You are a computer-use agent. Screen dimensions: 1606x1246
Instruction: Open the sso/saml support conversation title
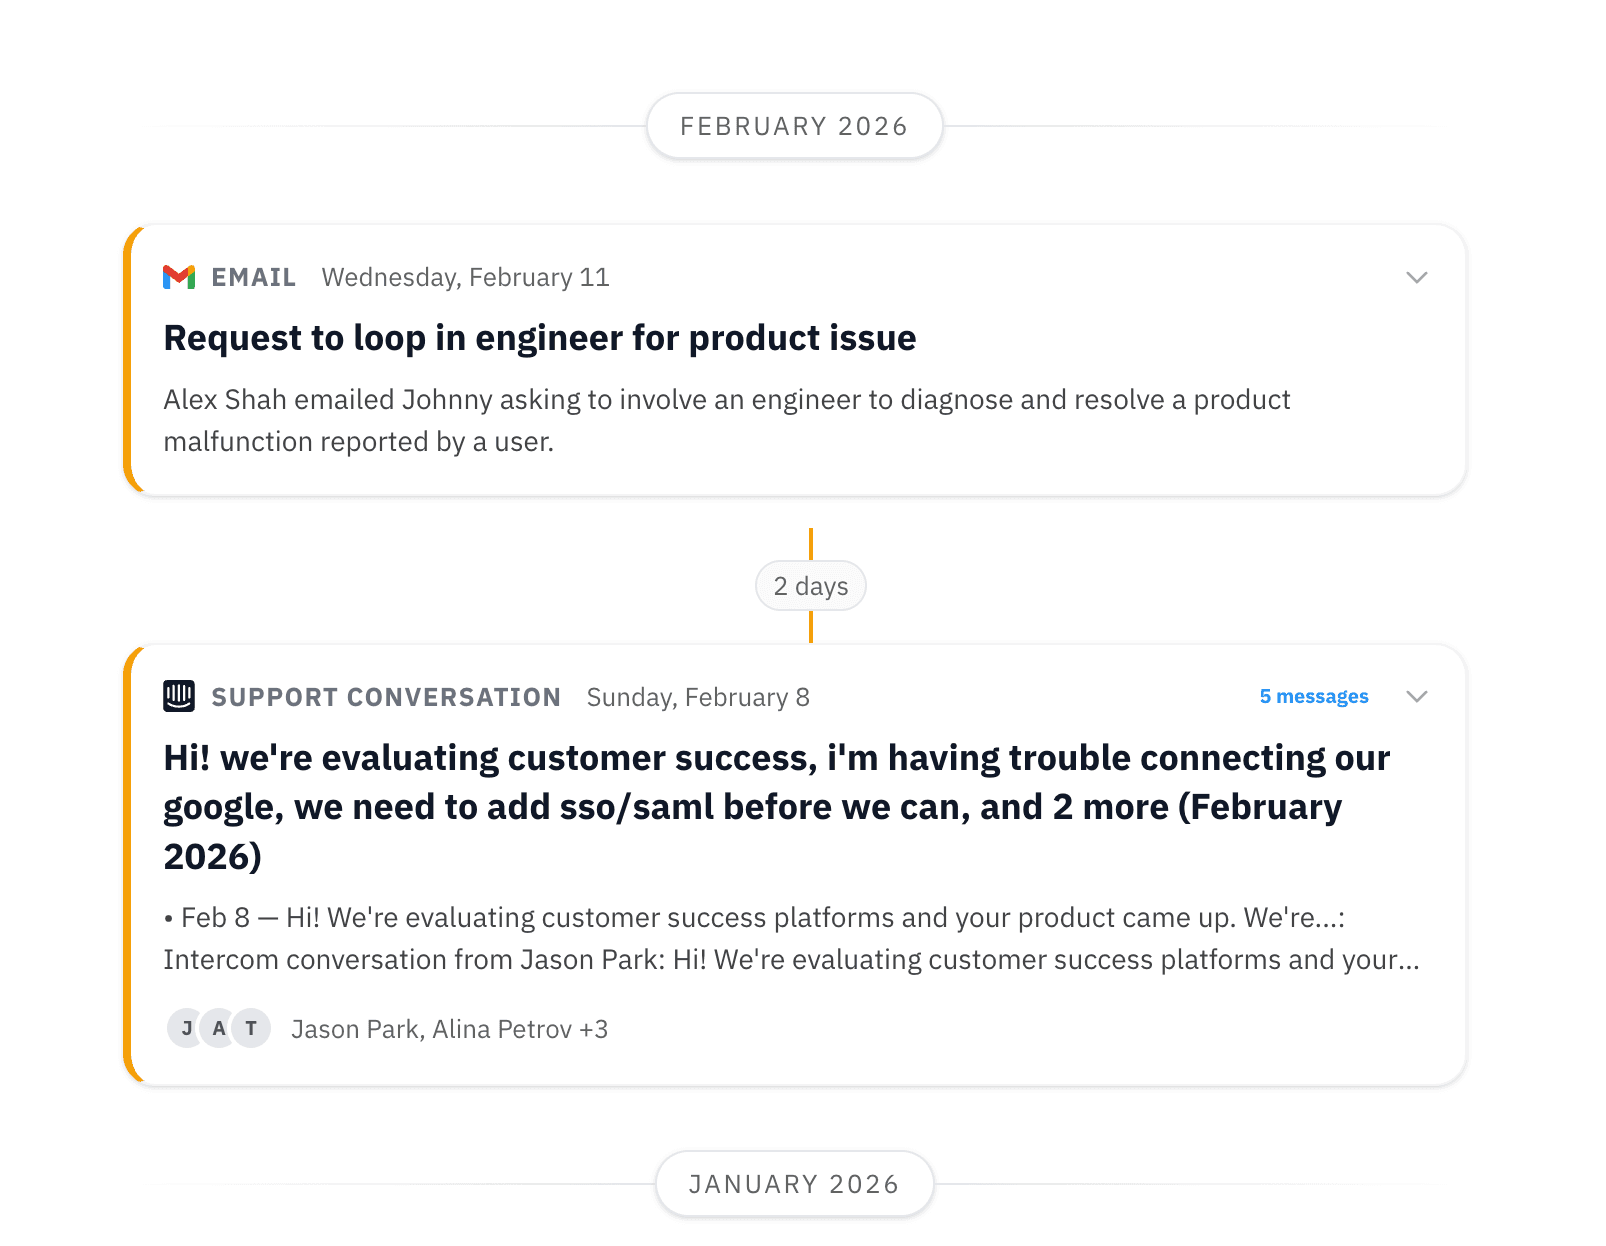pos(776,806)
